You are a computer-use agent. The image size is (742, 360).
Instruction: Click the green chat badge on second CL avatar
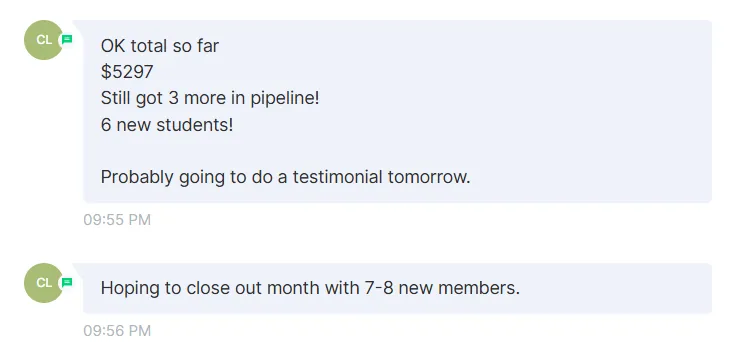(x=67, y=282)
